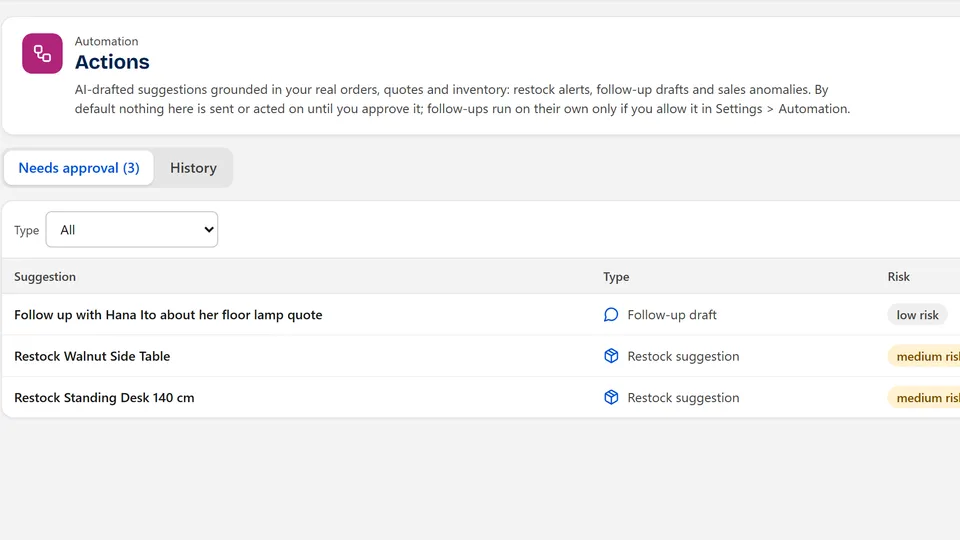Viewport: 960px width, 540px height.
Task: Open the Restock Standing Desk 140 cm suggestion
Action: coord(104,397)
